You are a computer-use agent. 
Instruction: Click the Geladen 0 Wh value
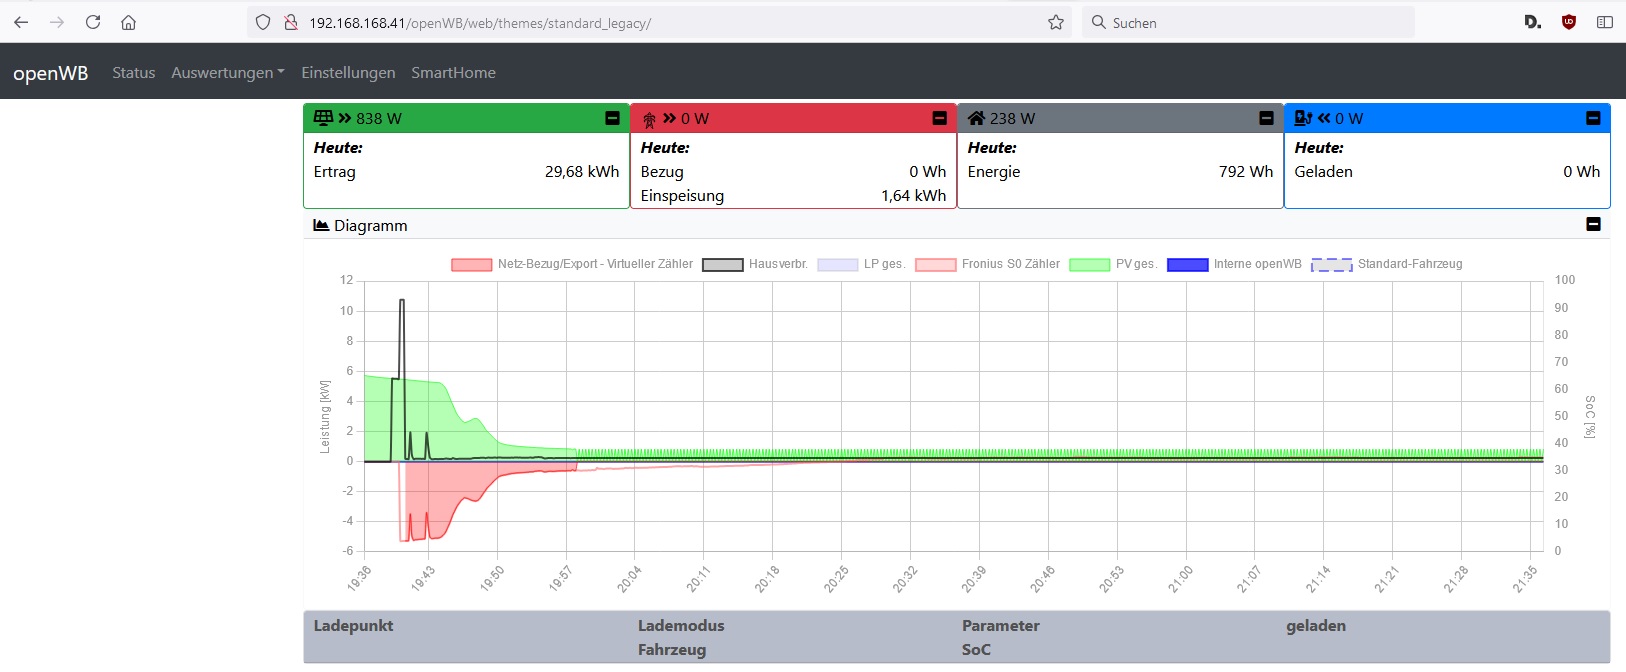[1581, 172]
